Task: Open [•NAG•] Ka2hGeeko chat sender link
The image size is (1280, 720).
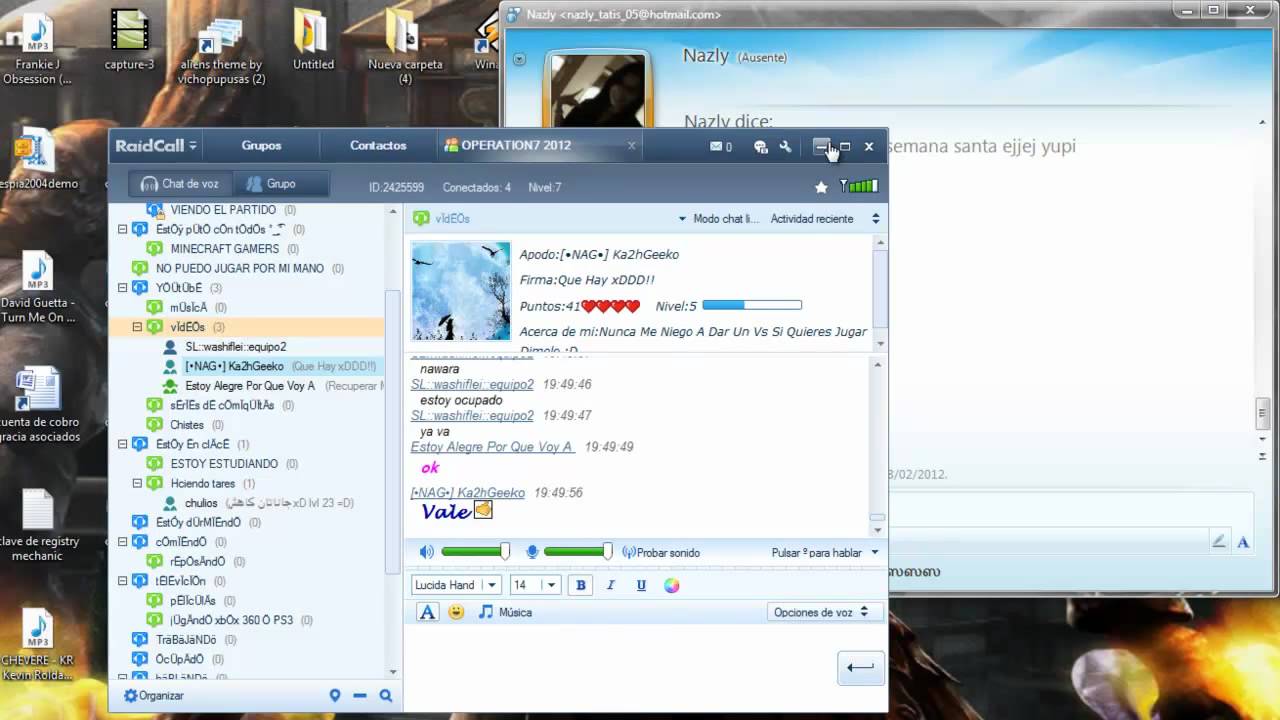Action: point(467,493)
